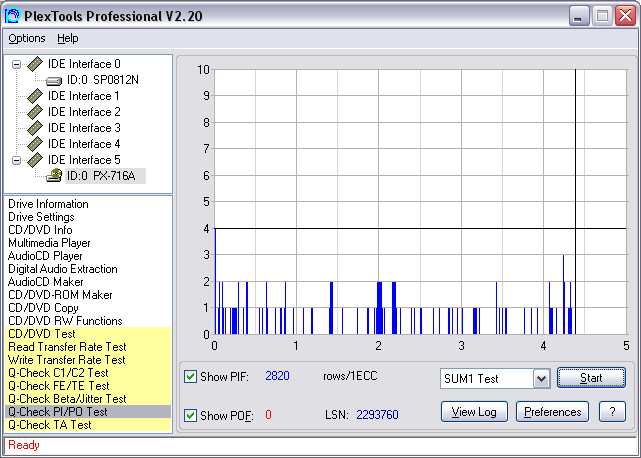Close the PlexTools window
This screenshot has width=641, height=458.
point(625,16)
